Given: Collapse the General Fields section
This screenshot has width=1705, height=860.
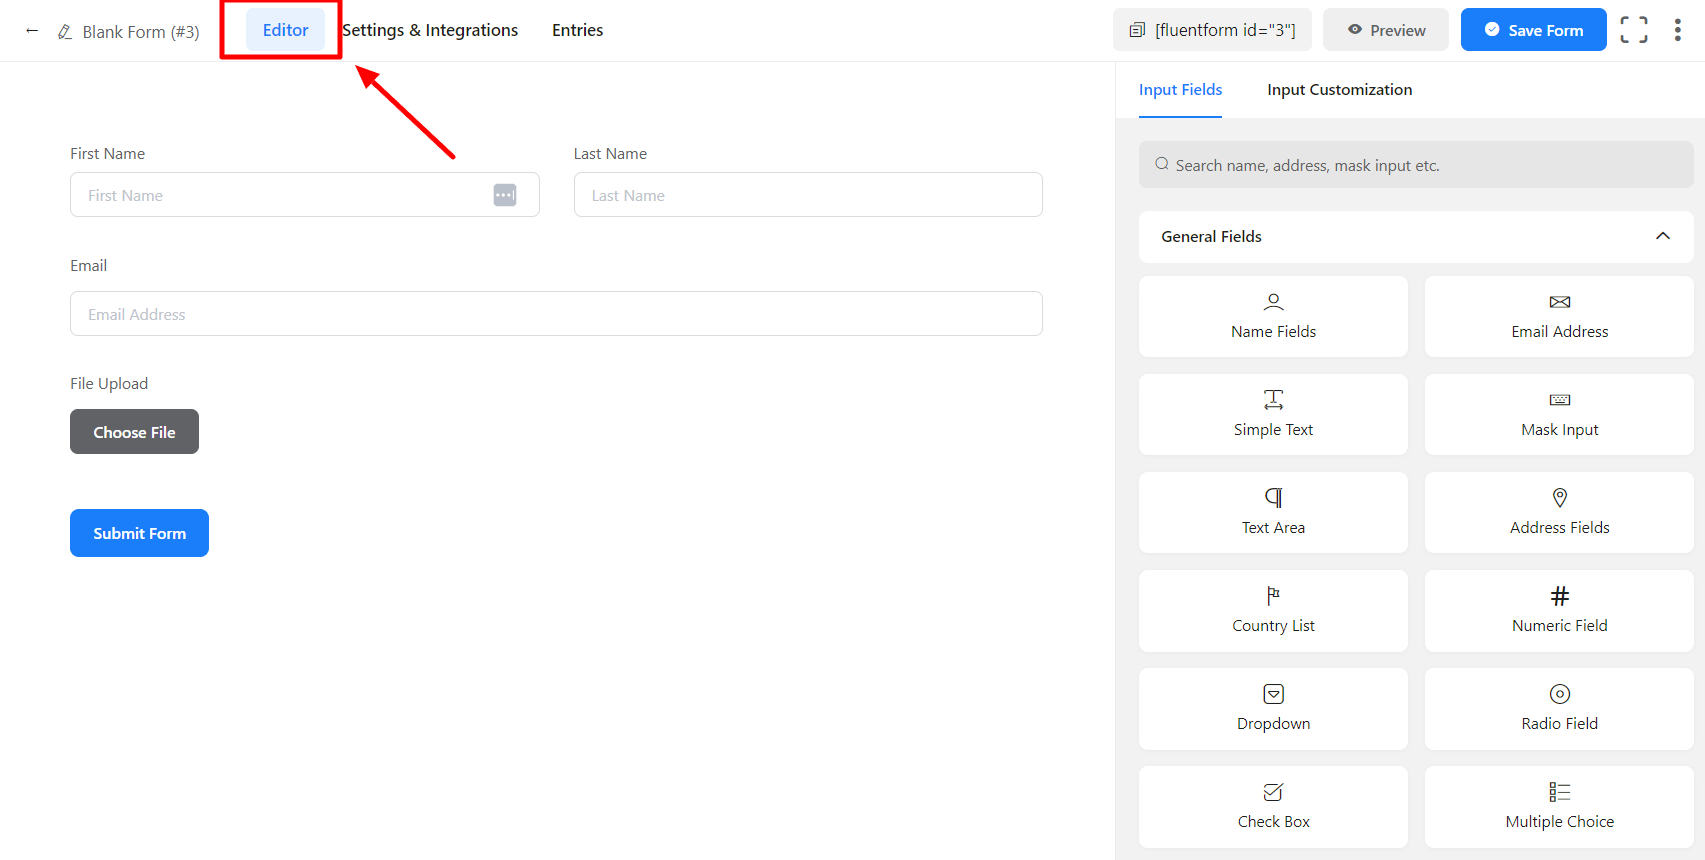Looking at the screenshot, I should [1662, 236].
